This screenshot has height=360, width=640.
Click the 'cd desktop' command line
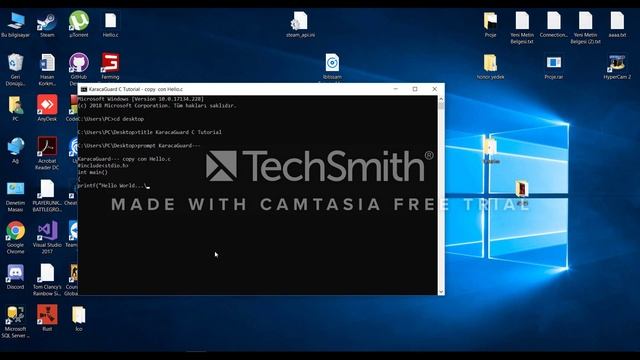click(x=111, y=119)
